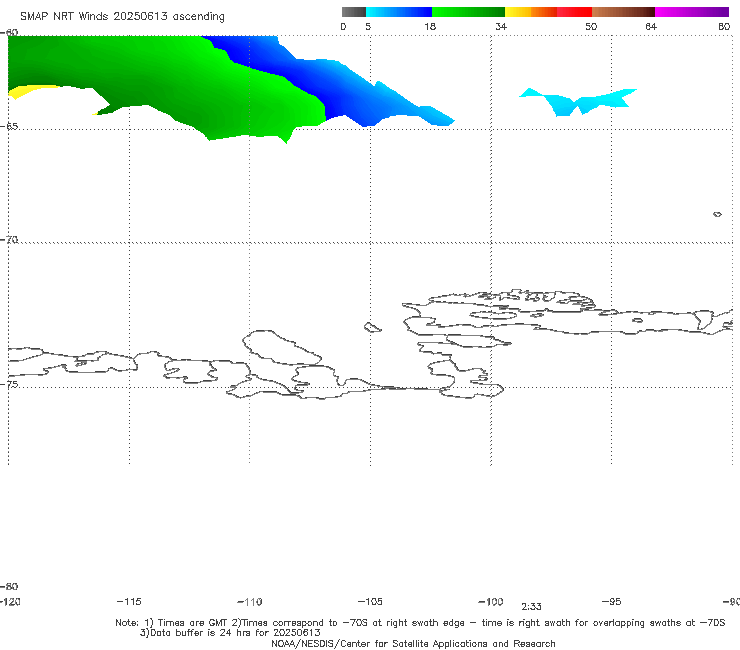Click the color bar label '18'
The width and height of the screenshot is (740, 650).
coord(430,26)
